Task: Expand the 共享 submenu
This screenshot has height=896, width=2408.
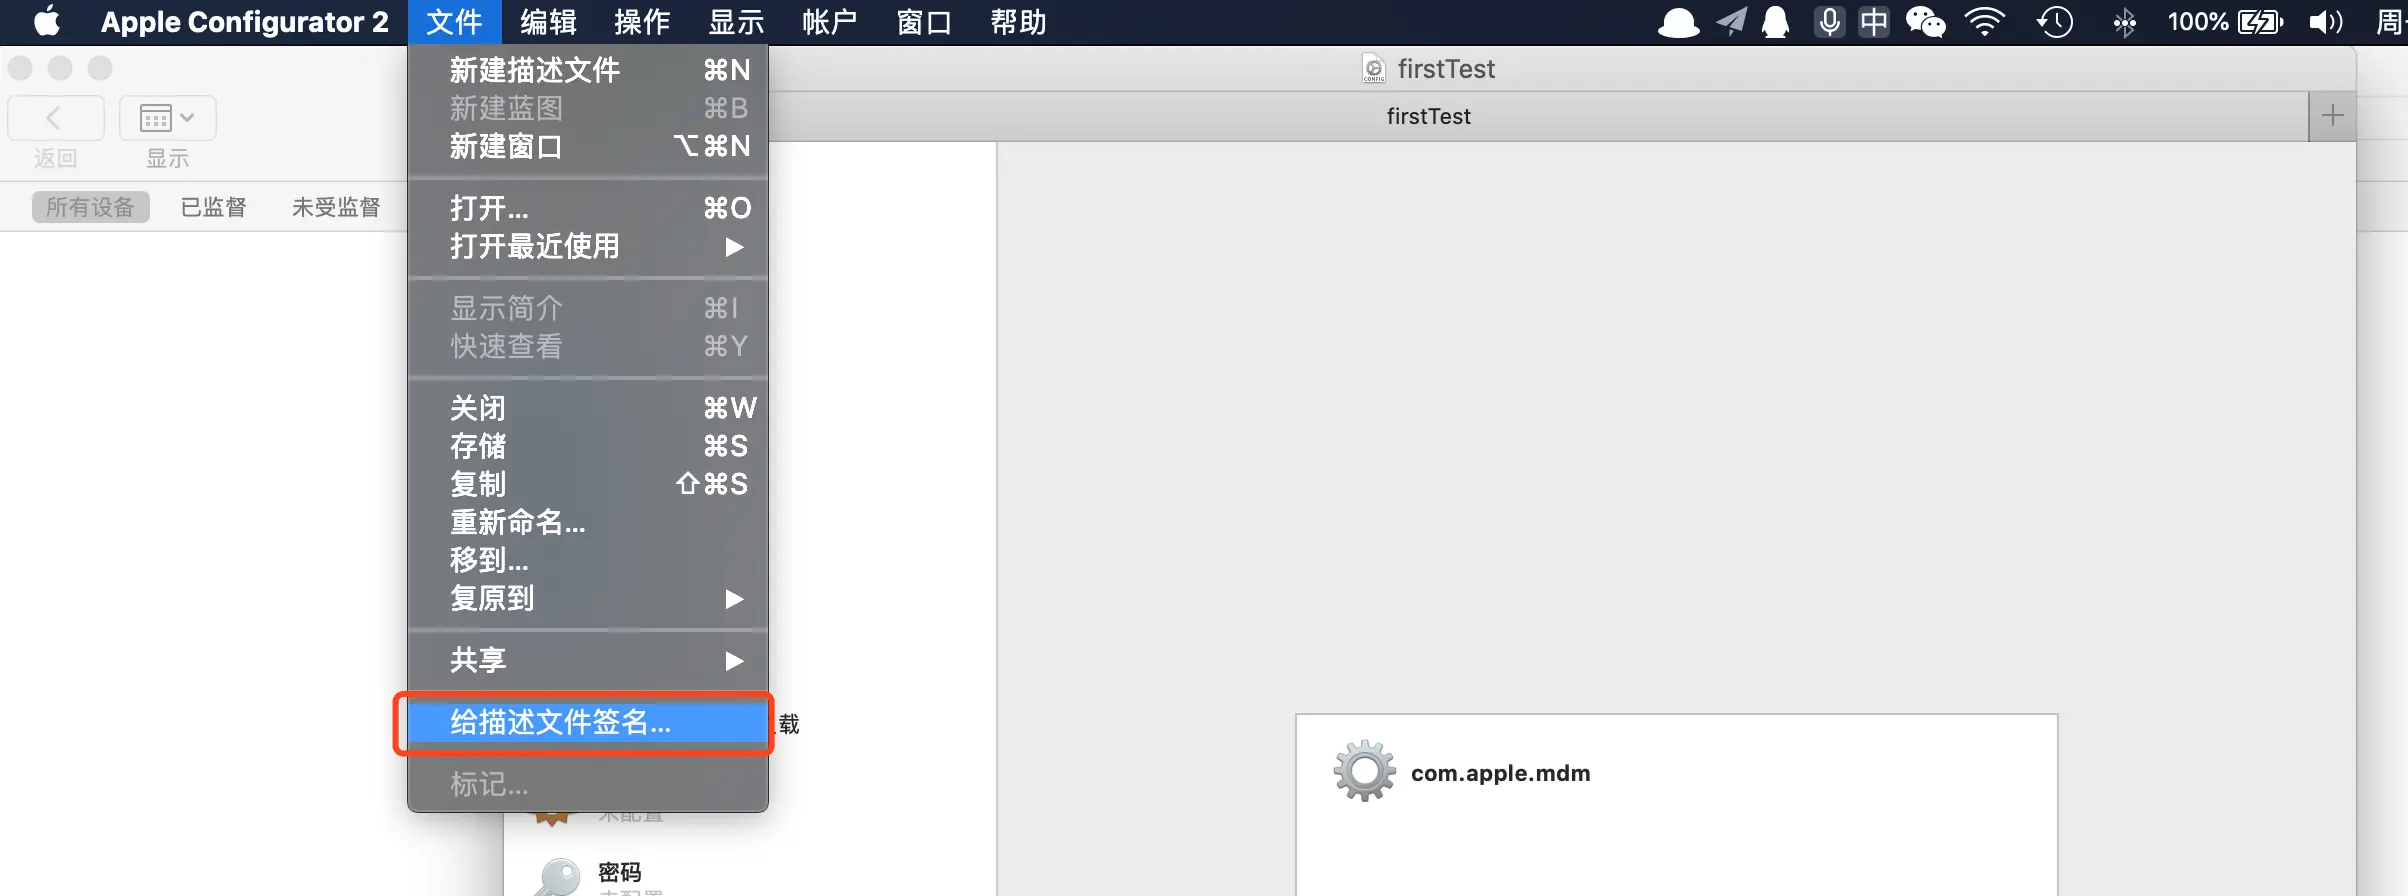Action: [x=588, y=660]
